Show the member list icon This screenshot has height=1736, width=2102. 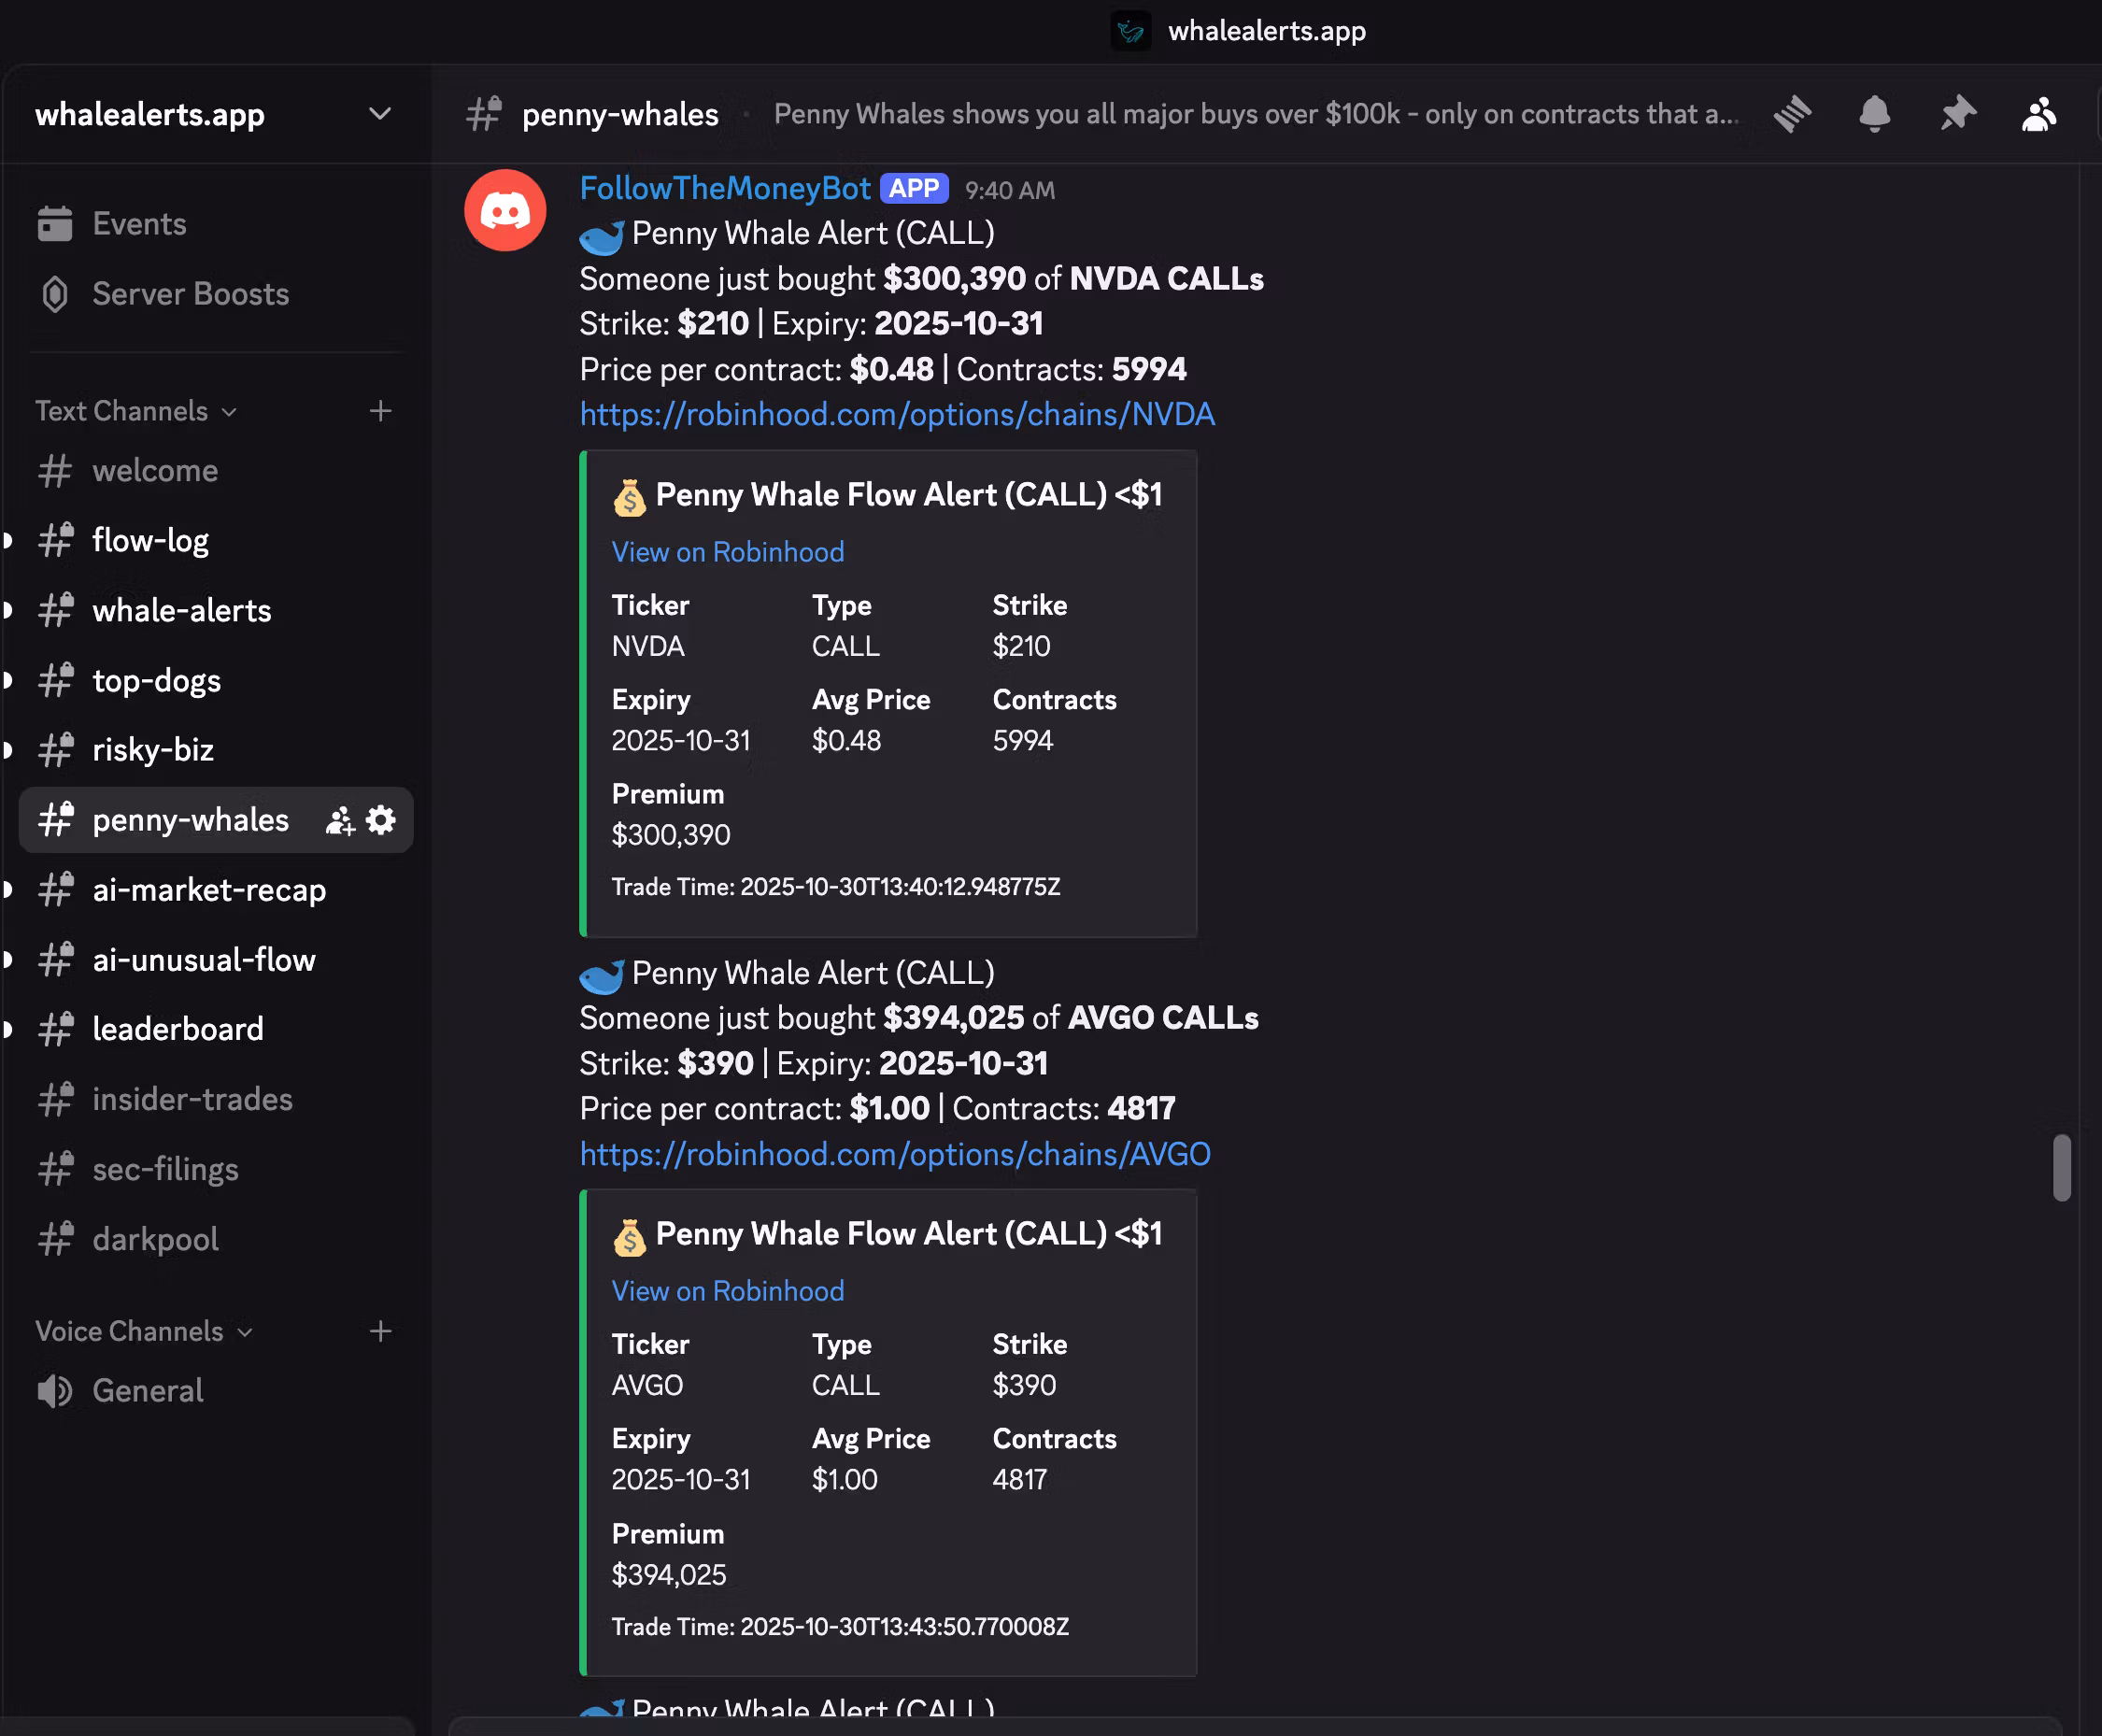[x=2039, y=114]
